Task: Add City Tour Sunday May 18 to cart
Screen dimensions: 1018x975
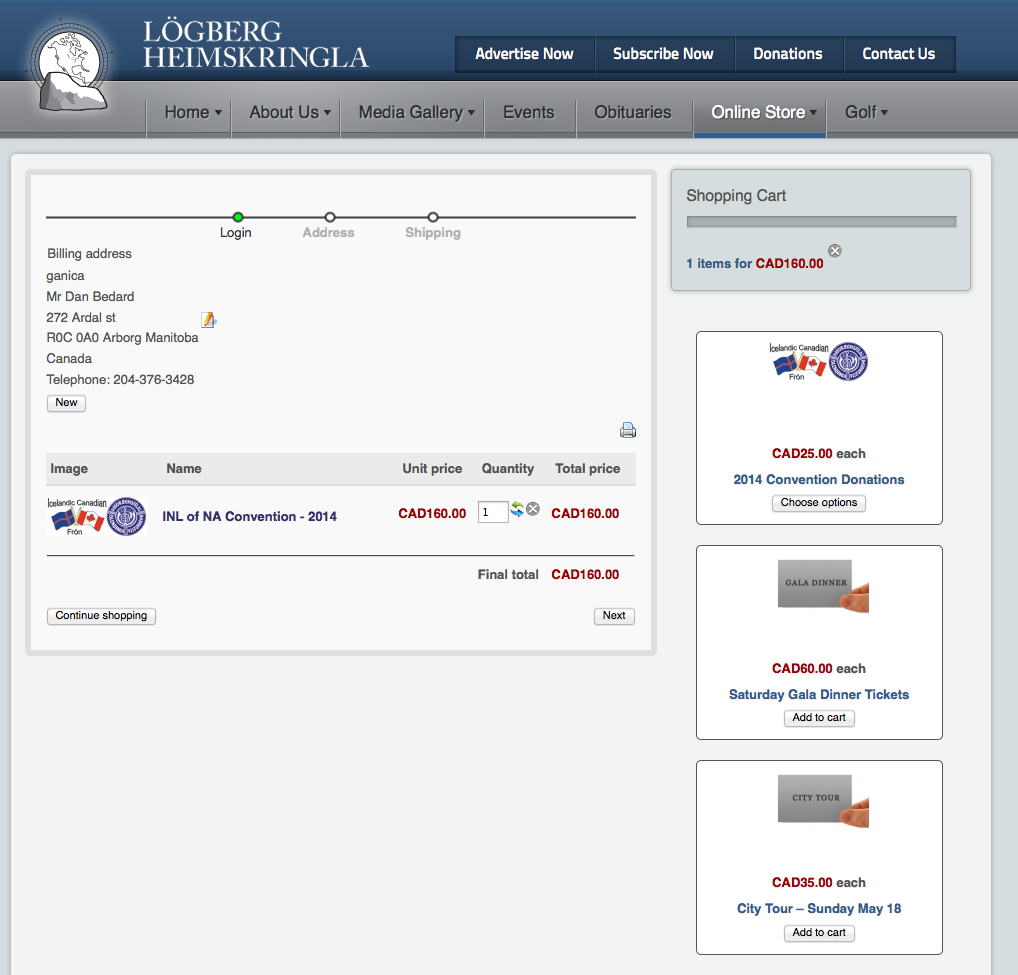Action: click(819, 932)
